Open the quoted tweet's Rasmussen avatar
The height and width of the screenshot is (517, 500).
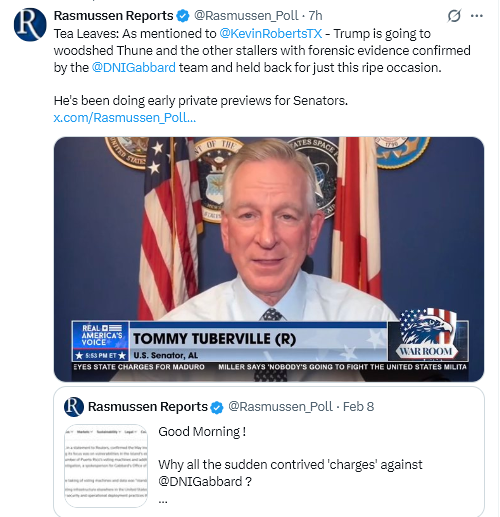pos(74,407)
